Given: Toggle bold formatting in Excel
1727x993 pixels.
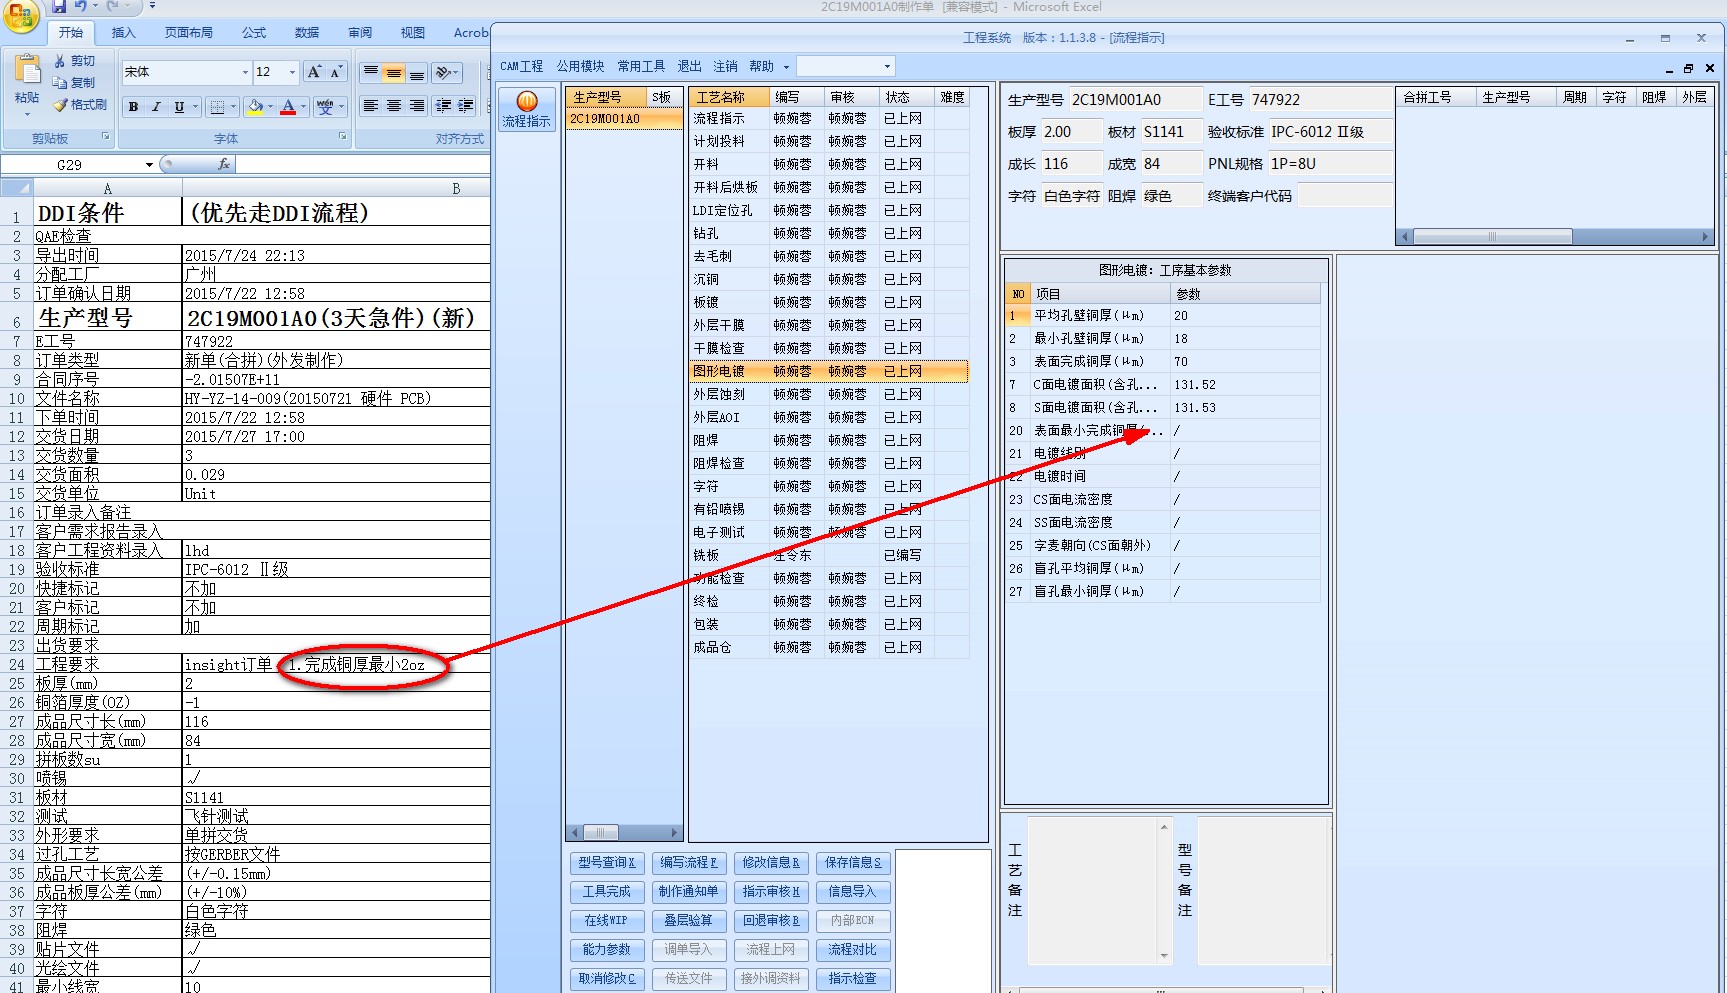Looking at the screenshot, I should (133, 107).
